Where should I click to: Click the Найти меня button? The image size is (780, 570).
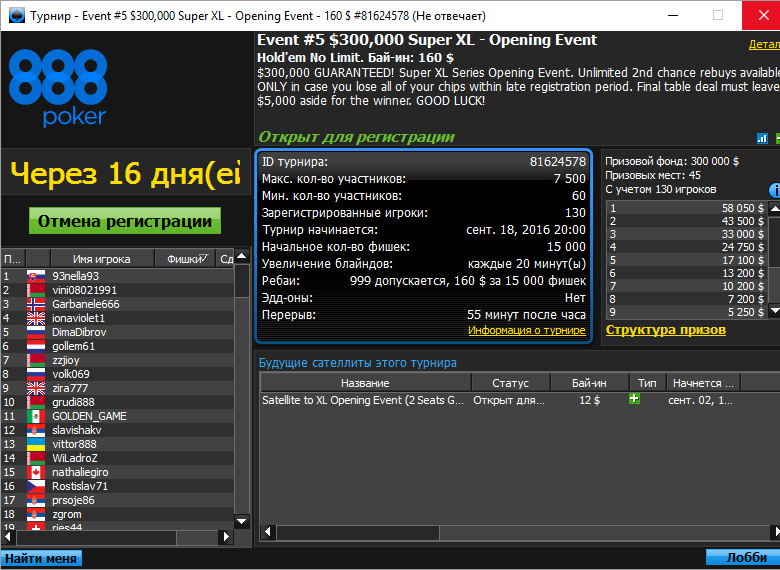click(41, 559)
